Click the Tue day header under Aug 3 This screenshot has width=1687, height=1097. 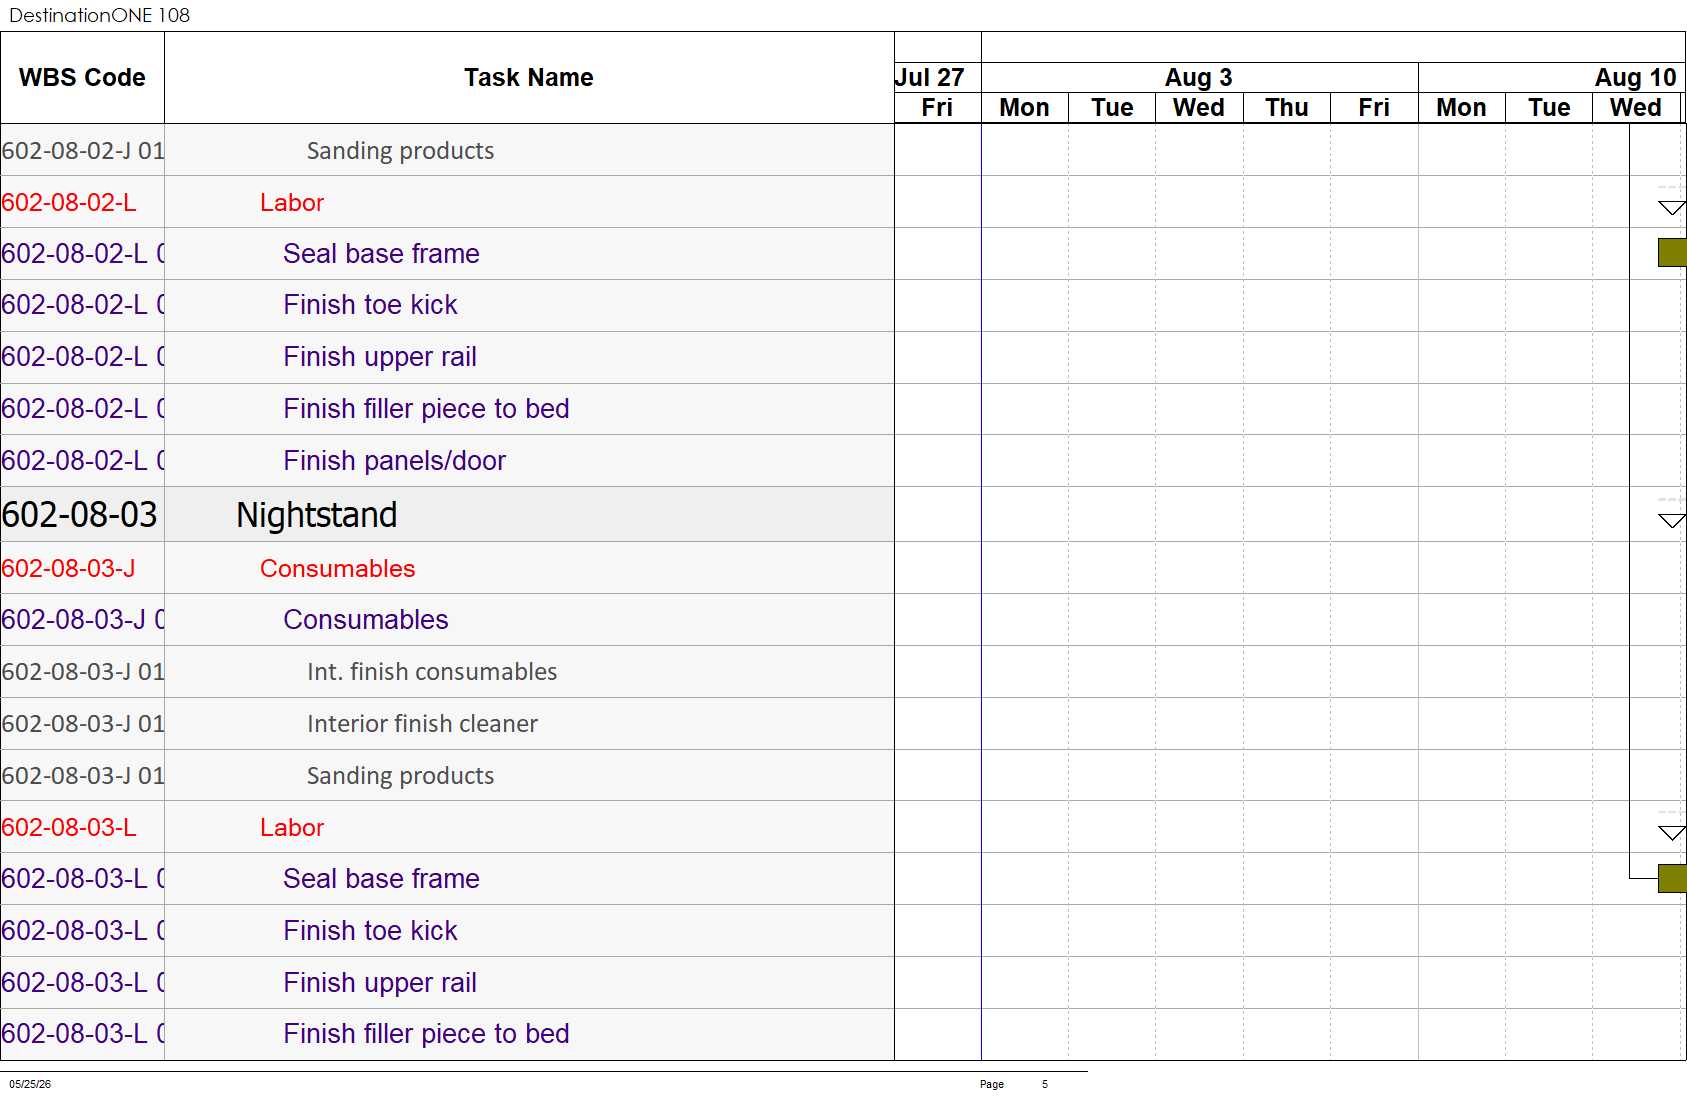point(1112,108)
